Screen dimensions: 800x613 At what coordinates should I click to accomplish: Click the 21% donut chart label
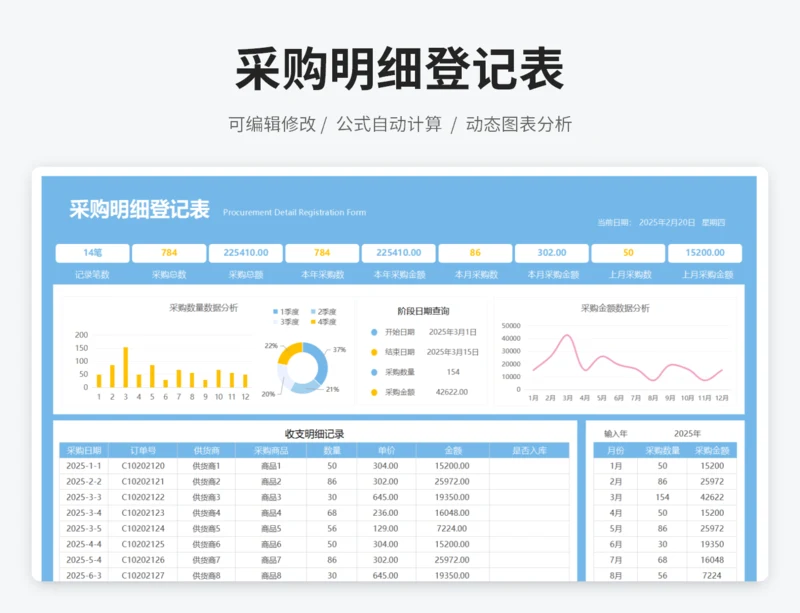click(332, 389)
